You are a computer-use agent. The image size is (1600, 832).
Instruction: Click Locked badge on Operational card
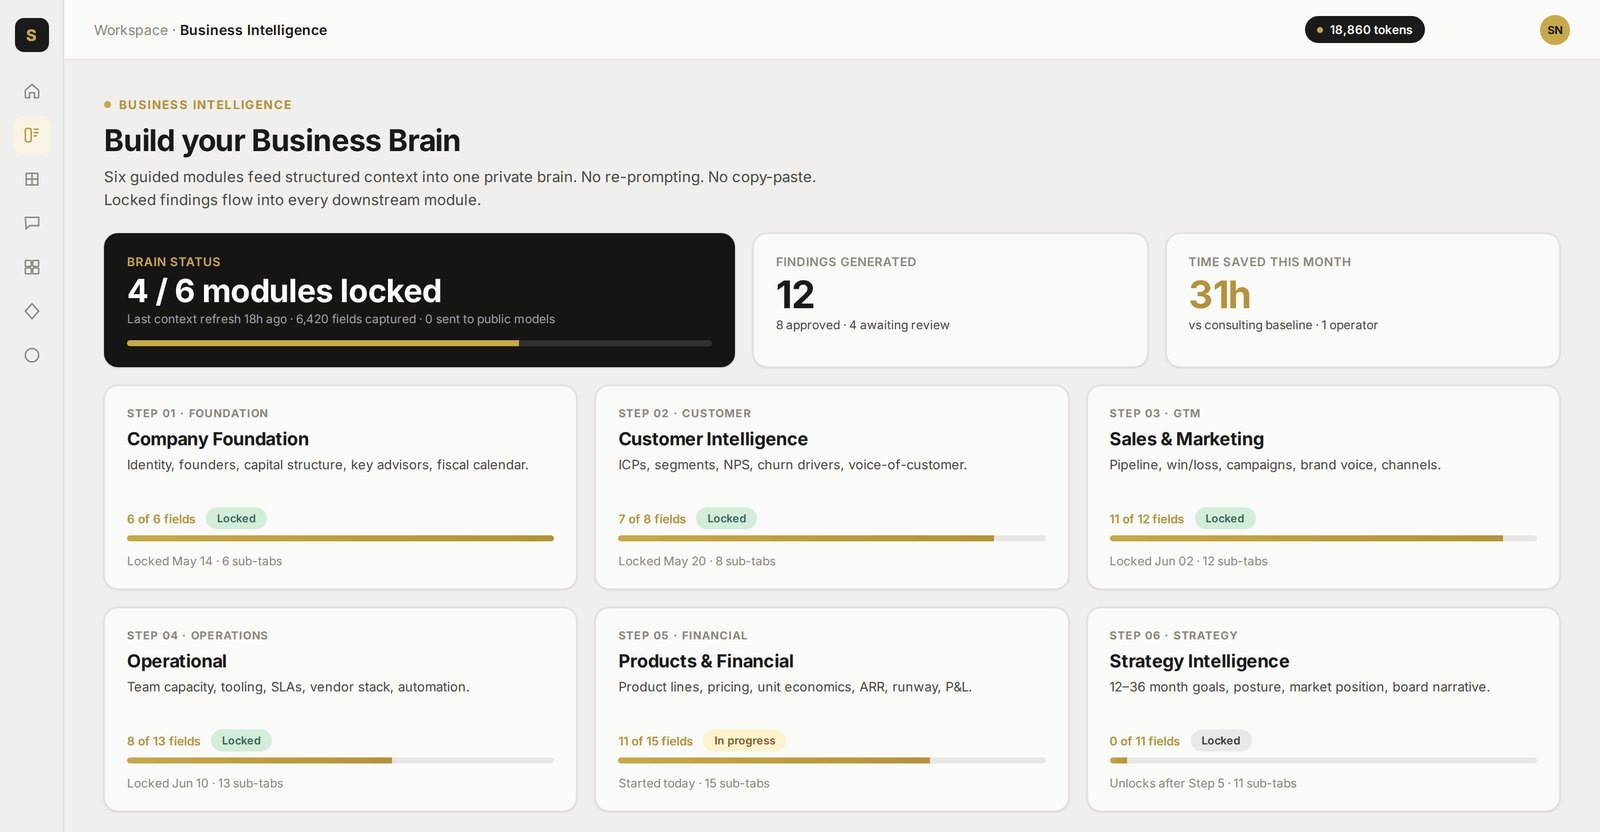(241, 740)
